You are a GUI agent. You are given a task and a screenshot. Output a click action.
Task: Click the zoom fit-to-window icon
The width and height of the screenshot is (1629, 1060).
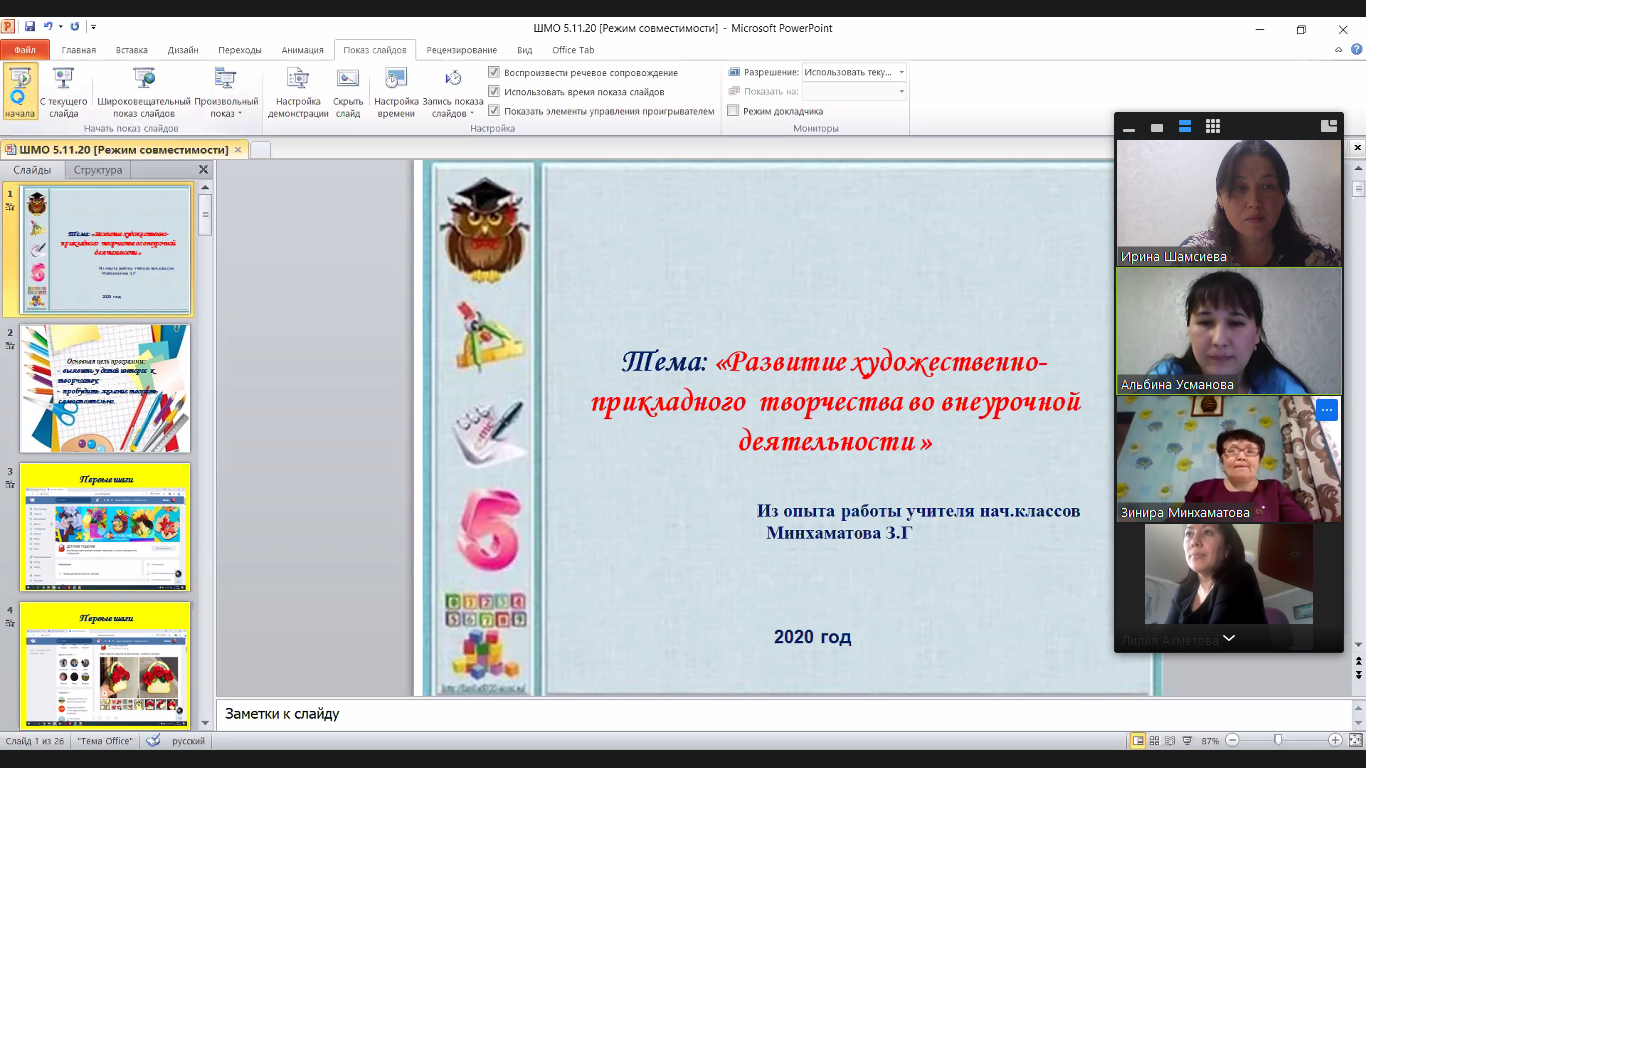(1356, 741)
